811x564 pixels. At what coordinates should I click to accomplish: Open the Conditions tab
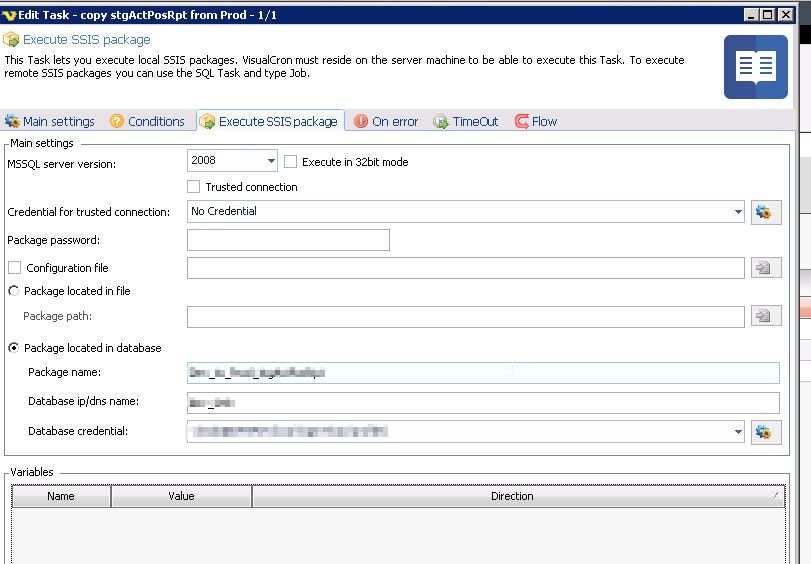147,122
